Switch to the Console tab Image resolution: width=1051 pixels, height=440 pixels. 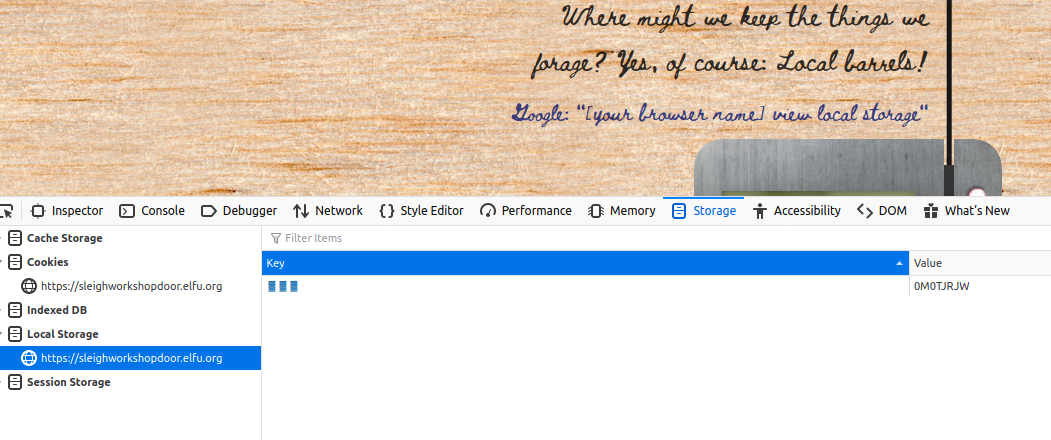[151, 211]
